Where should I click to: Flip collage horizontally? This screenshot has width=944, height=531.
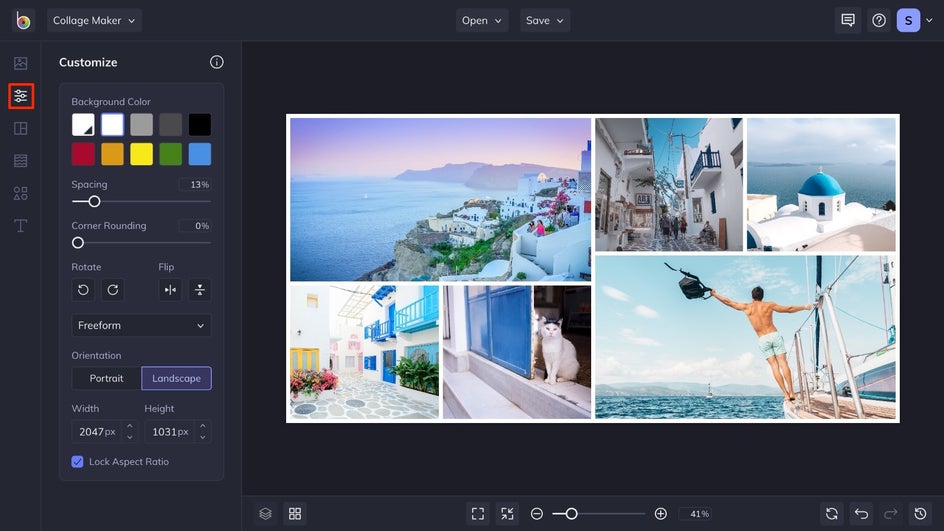point(170,290)
